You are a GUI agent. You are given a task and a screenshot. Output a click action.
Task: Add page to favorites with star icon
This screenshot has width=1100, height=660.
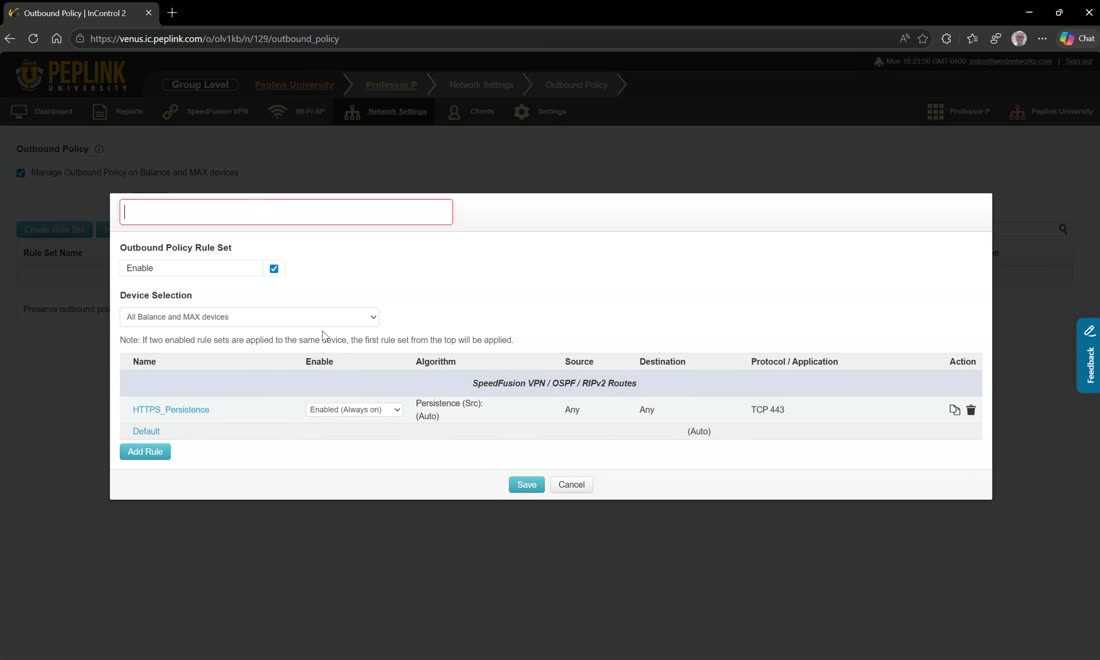coord(923,39)
